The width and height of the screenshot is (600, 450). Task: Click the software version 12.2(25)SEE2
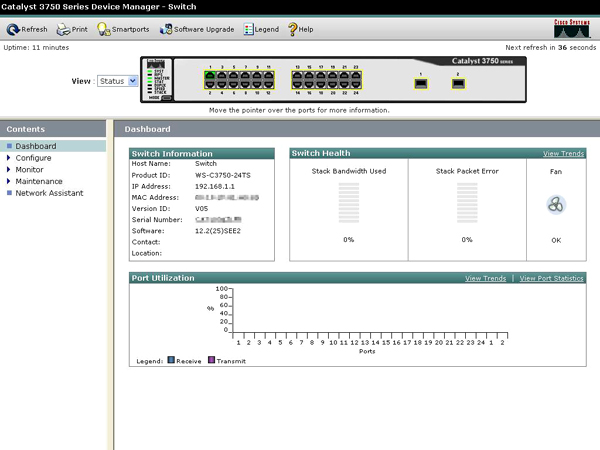click(x=218, y=231)
